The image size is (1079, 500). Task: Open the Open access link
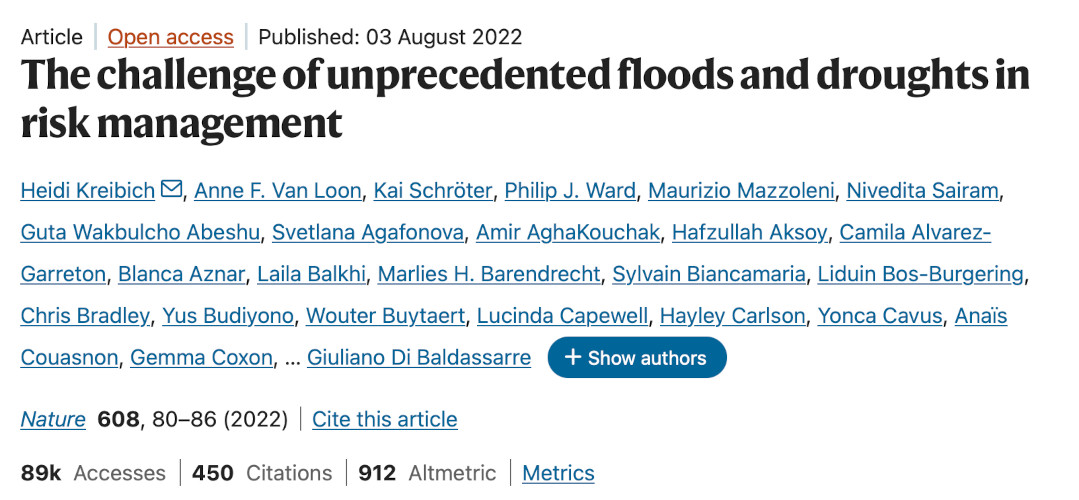[170, 38]
